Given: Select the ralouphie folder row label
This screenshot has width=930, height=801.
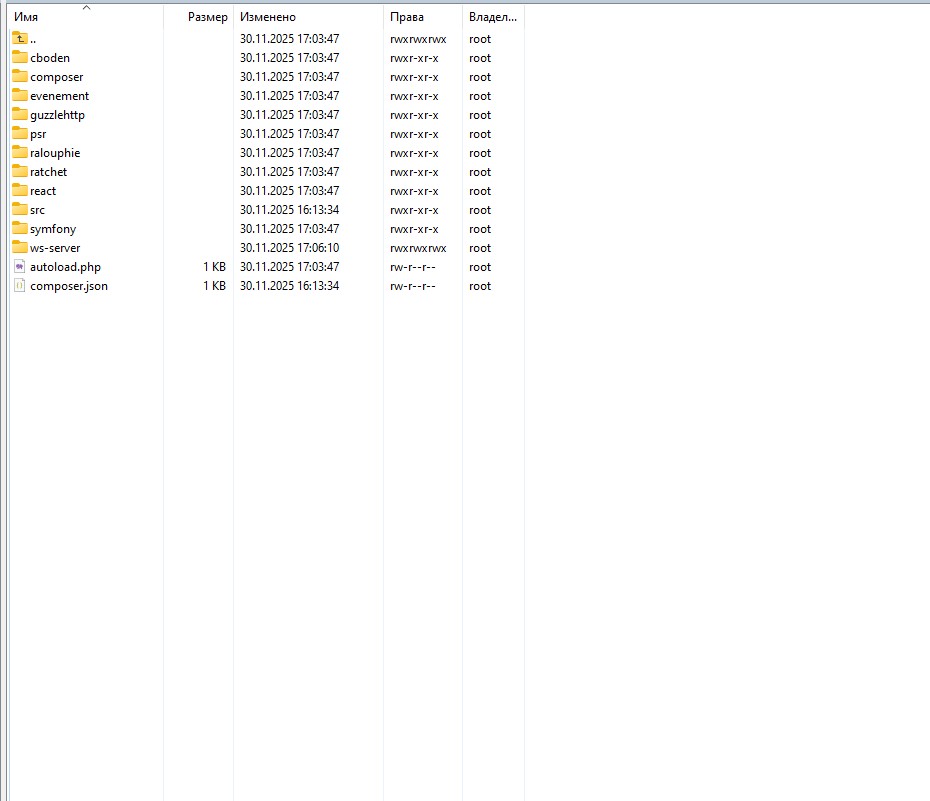Looking at the screenshot, I should pos(55,153).
